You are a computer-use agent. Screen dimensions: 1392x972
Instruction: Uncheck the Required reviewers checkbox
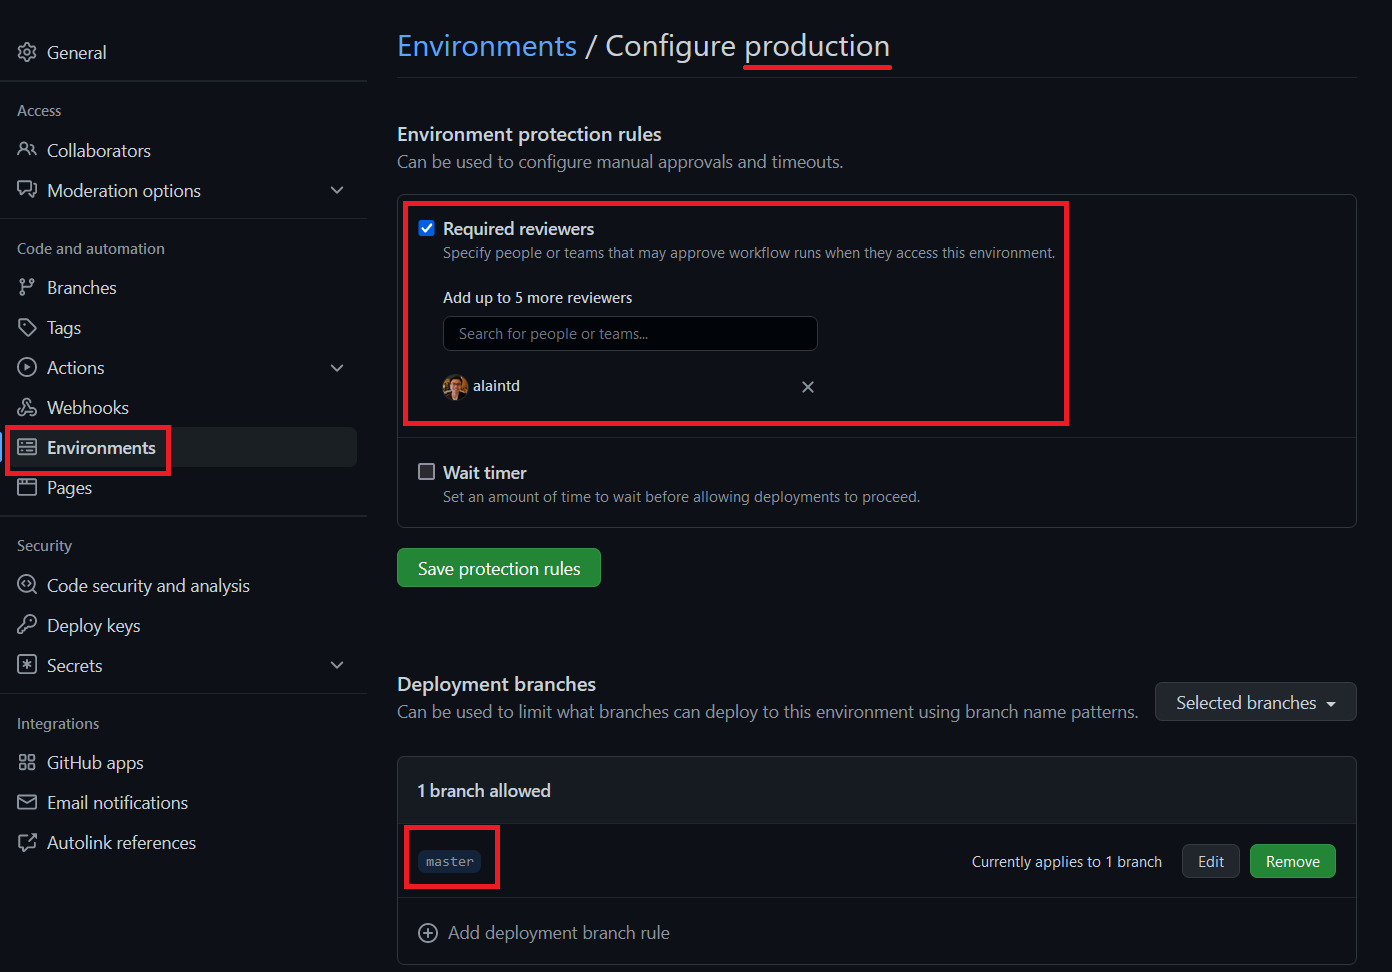pyautogui.click(x=427, y=228)
